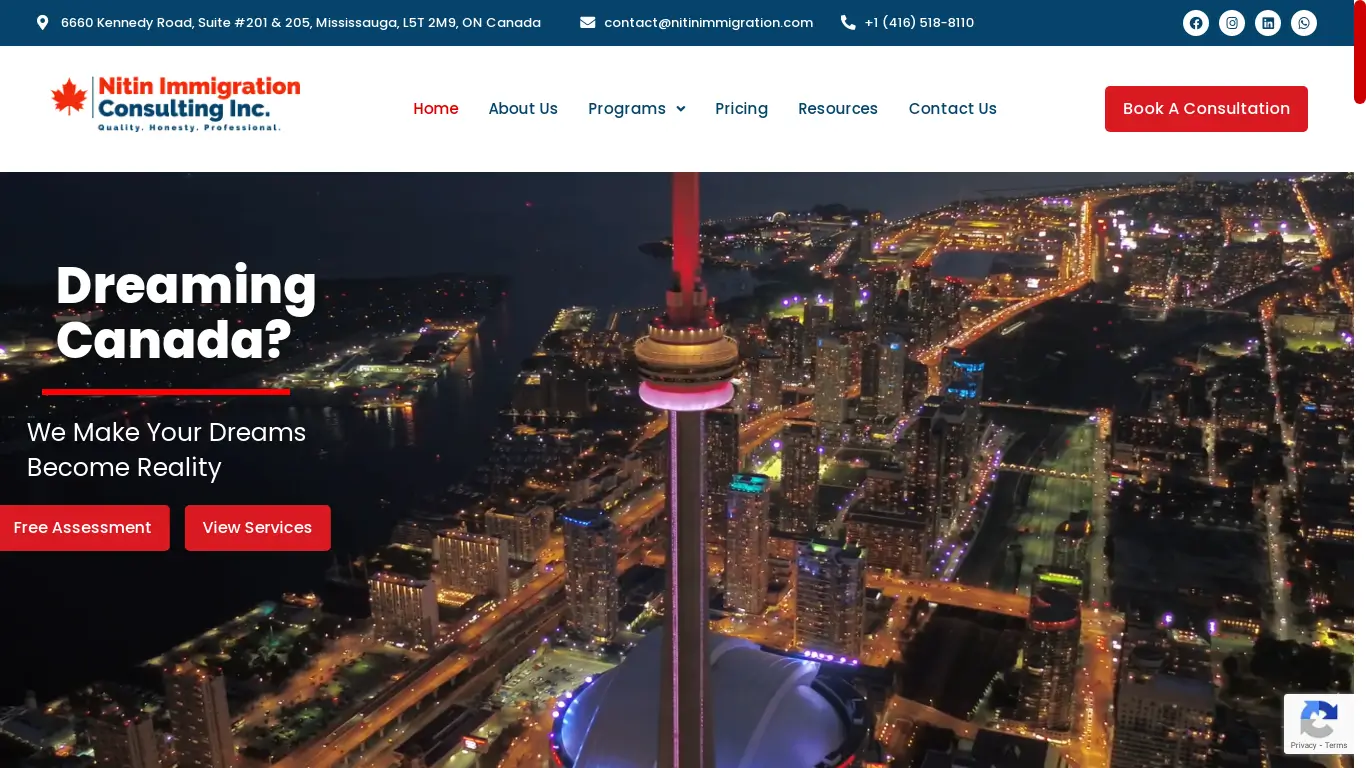Open the Pricing page

pos(741,109)
